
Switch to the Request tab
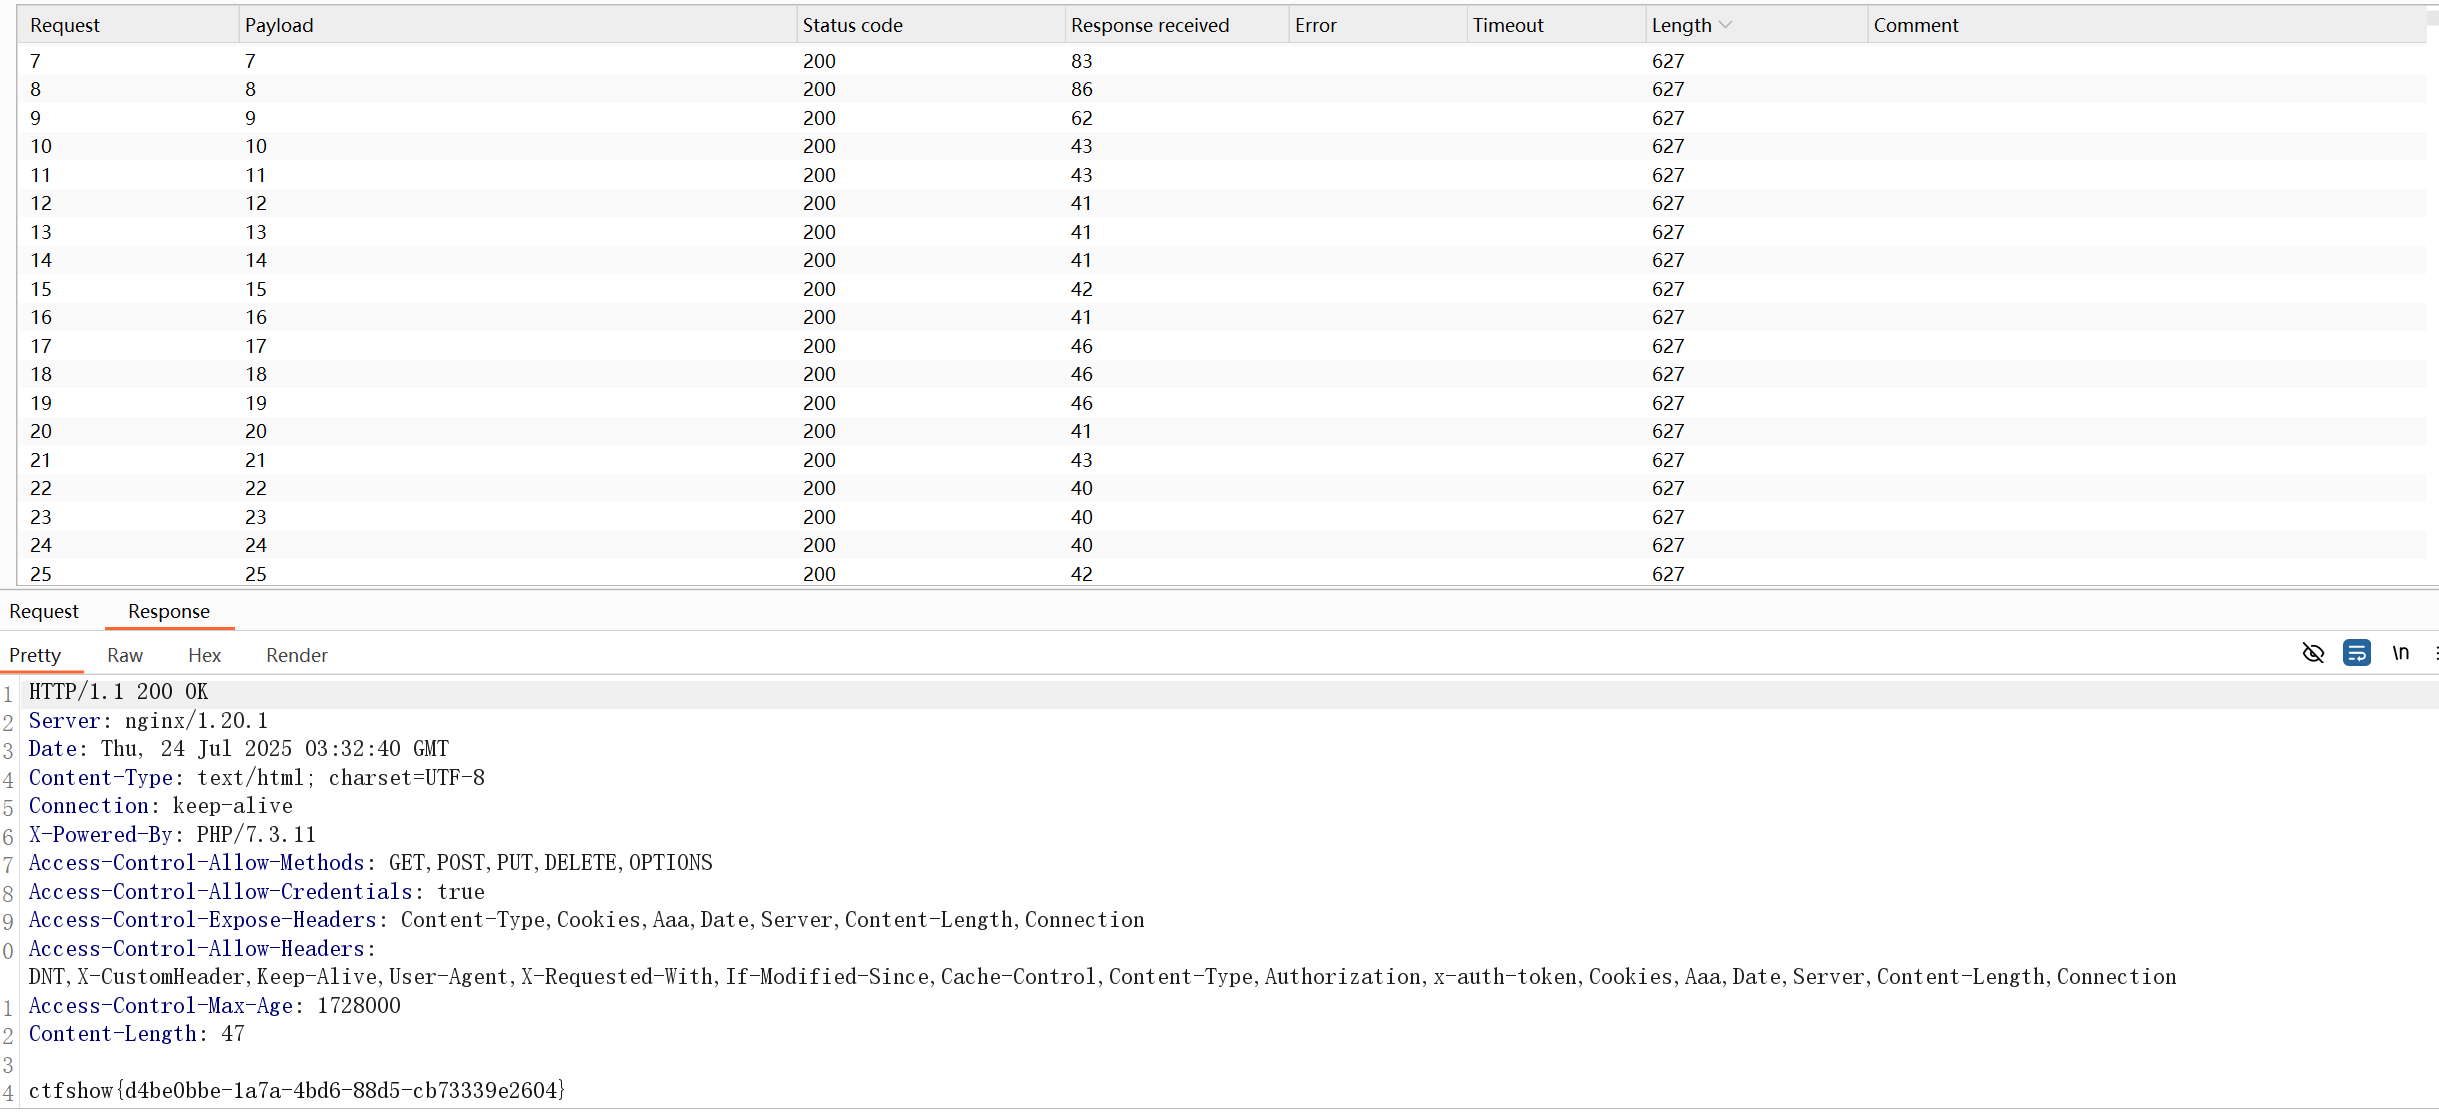coord(44,611)
